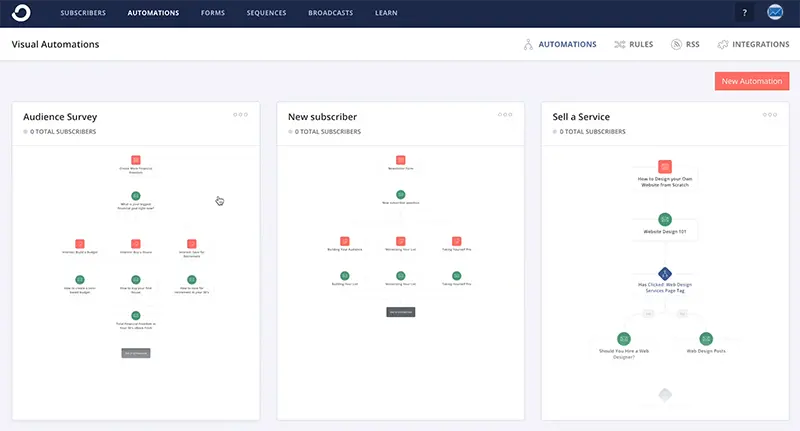Image resolution: width=800 pixels, height=431 pixels.
Task: Click the faded diamond node in Sell a Service
Action: pyautogui.click(x=665, y=395)
